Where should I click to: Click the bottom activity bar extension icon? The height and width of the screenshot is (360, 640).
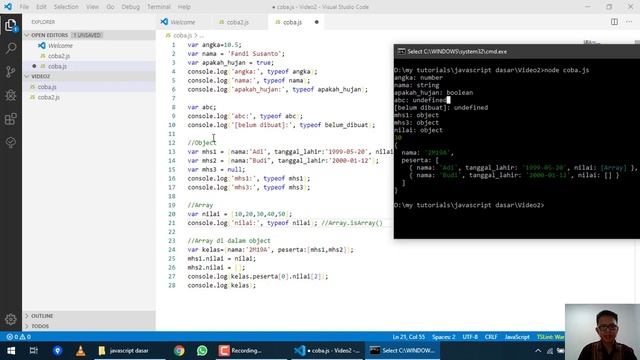(11, 142)
